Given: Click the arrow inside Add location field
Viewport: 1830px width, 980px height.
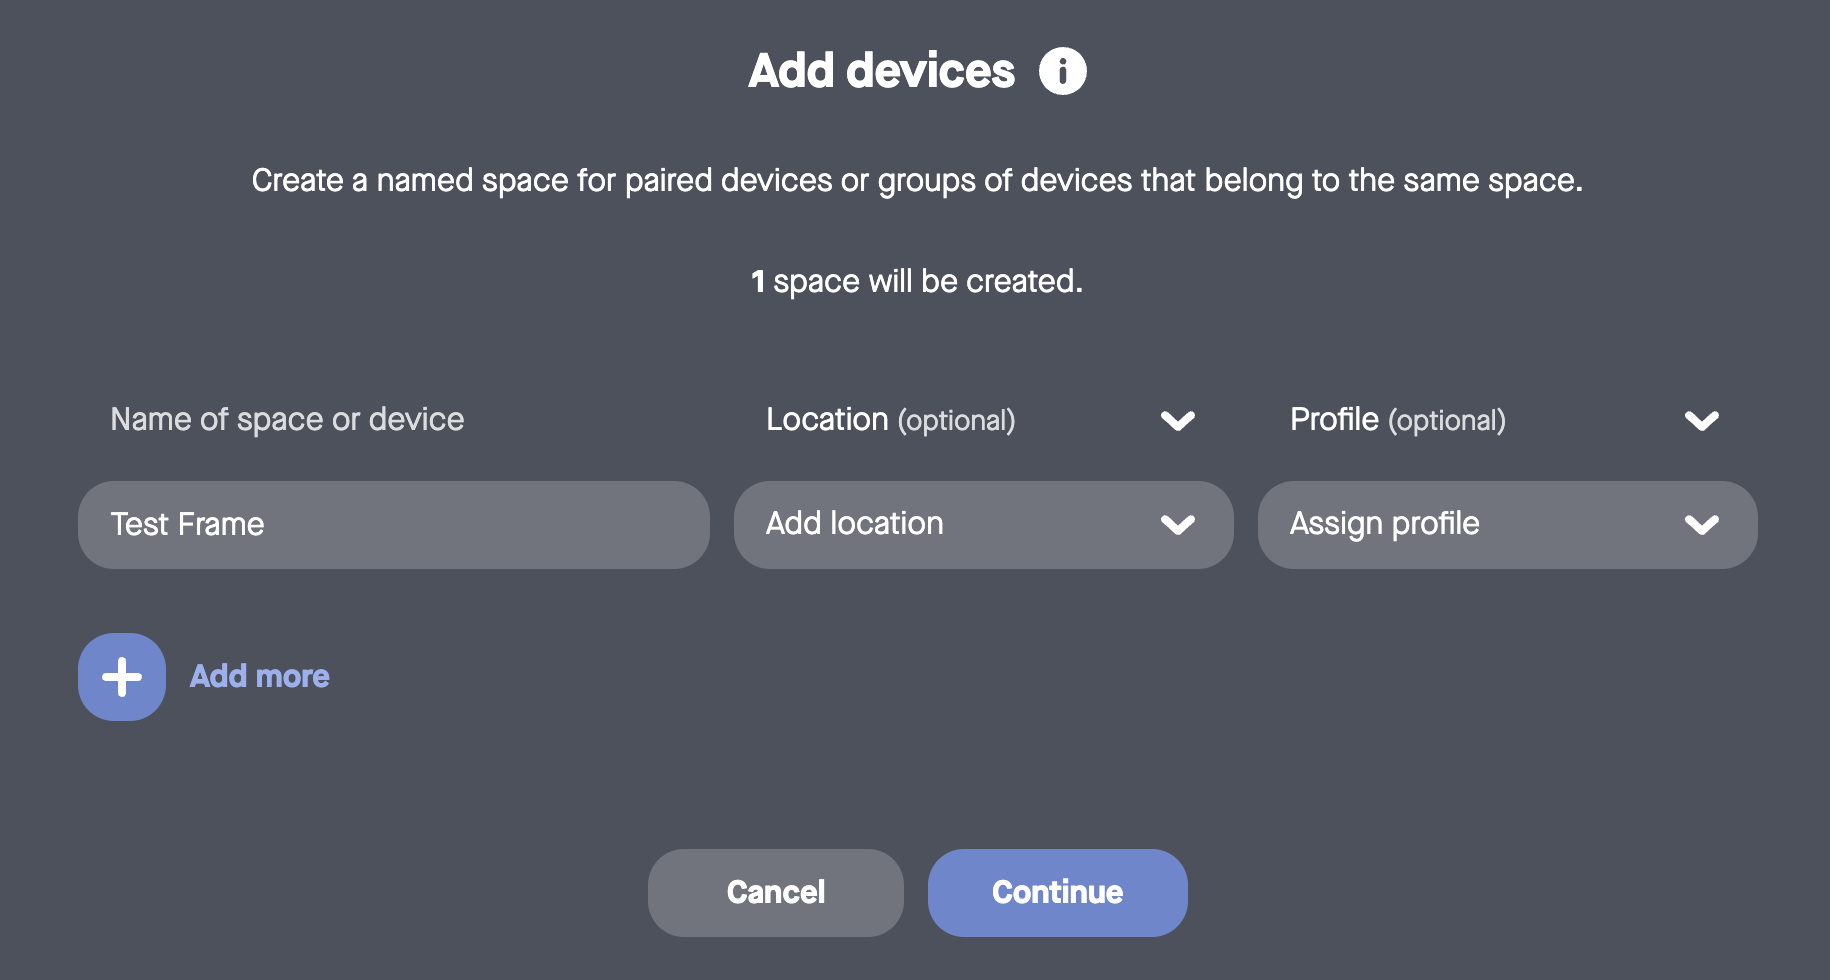Looking at the screenshot, I should click(x=1178, y=524).
